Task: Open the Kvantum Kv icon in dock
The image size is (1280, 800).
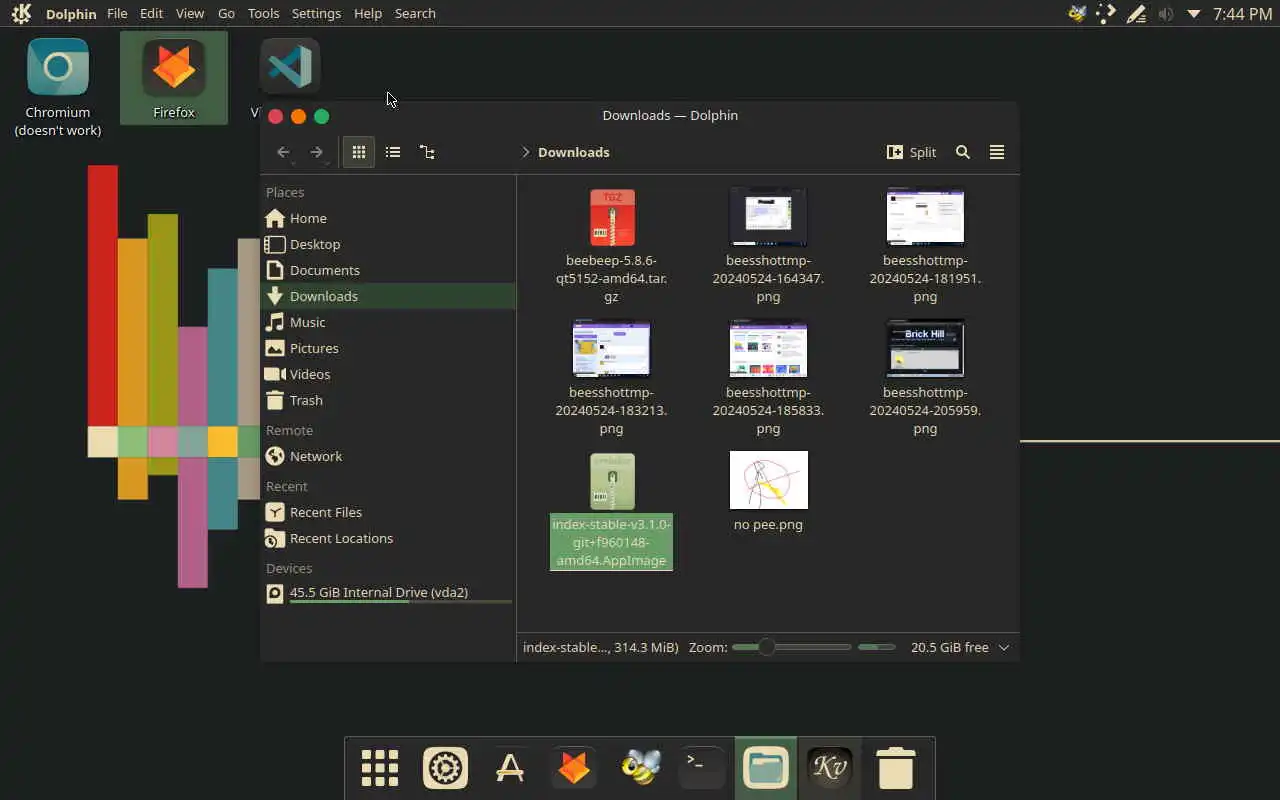Action: [830, 768]
